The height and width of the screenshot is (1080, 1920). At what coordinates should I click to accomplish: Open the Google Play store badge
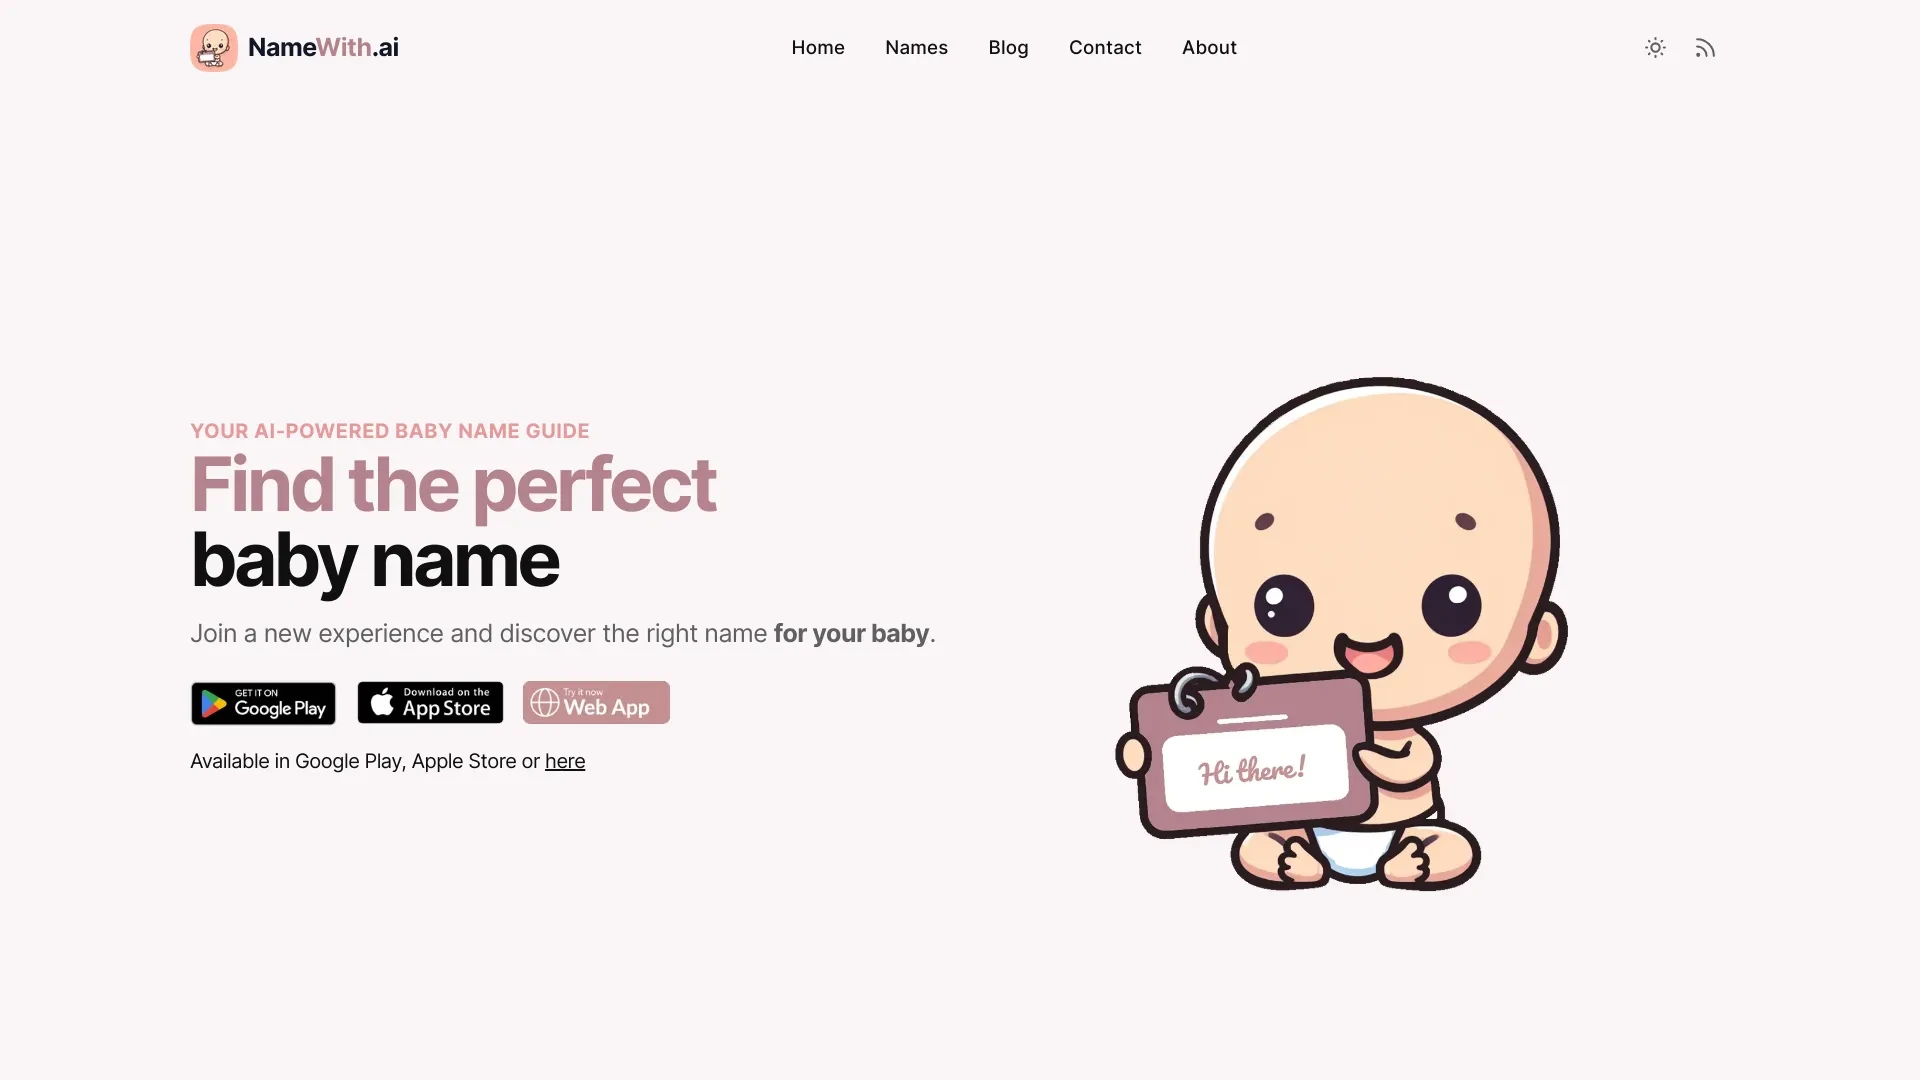click(x=262, y=702)
